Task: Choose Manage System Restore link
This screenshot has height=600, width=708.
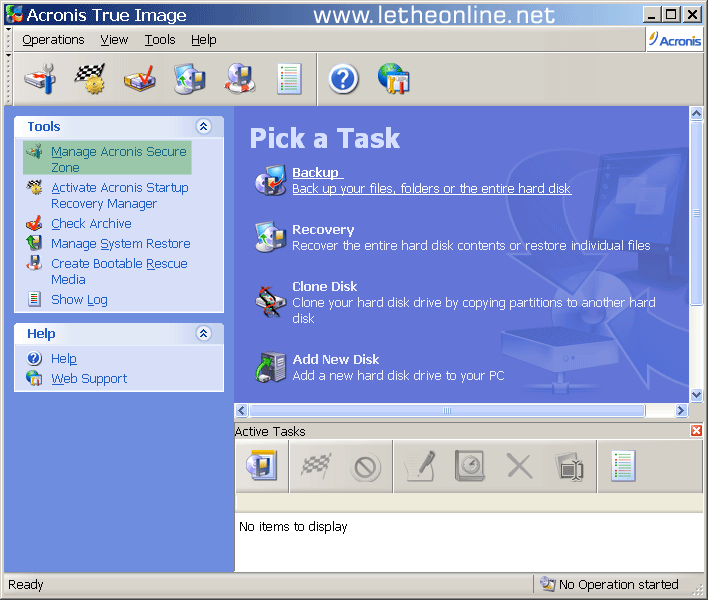Action: point(121,243)
